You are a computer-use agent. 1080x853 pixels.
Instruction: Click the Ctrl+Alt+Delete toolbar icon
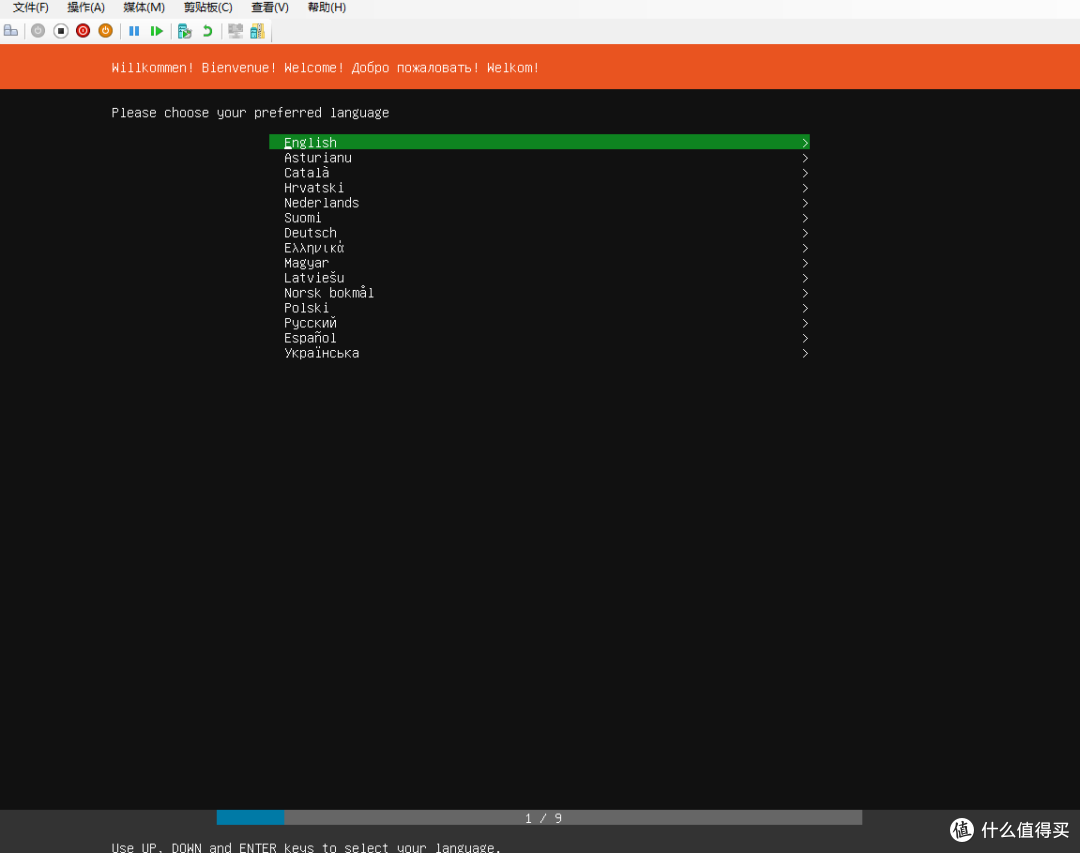pyautogui.click(x=11, y=31)
